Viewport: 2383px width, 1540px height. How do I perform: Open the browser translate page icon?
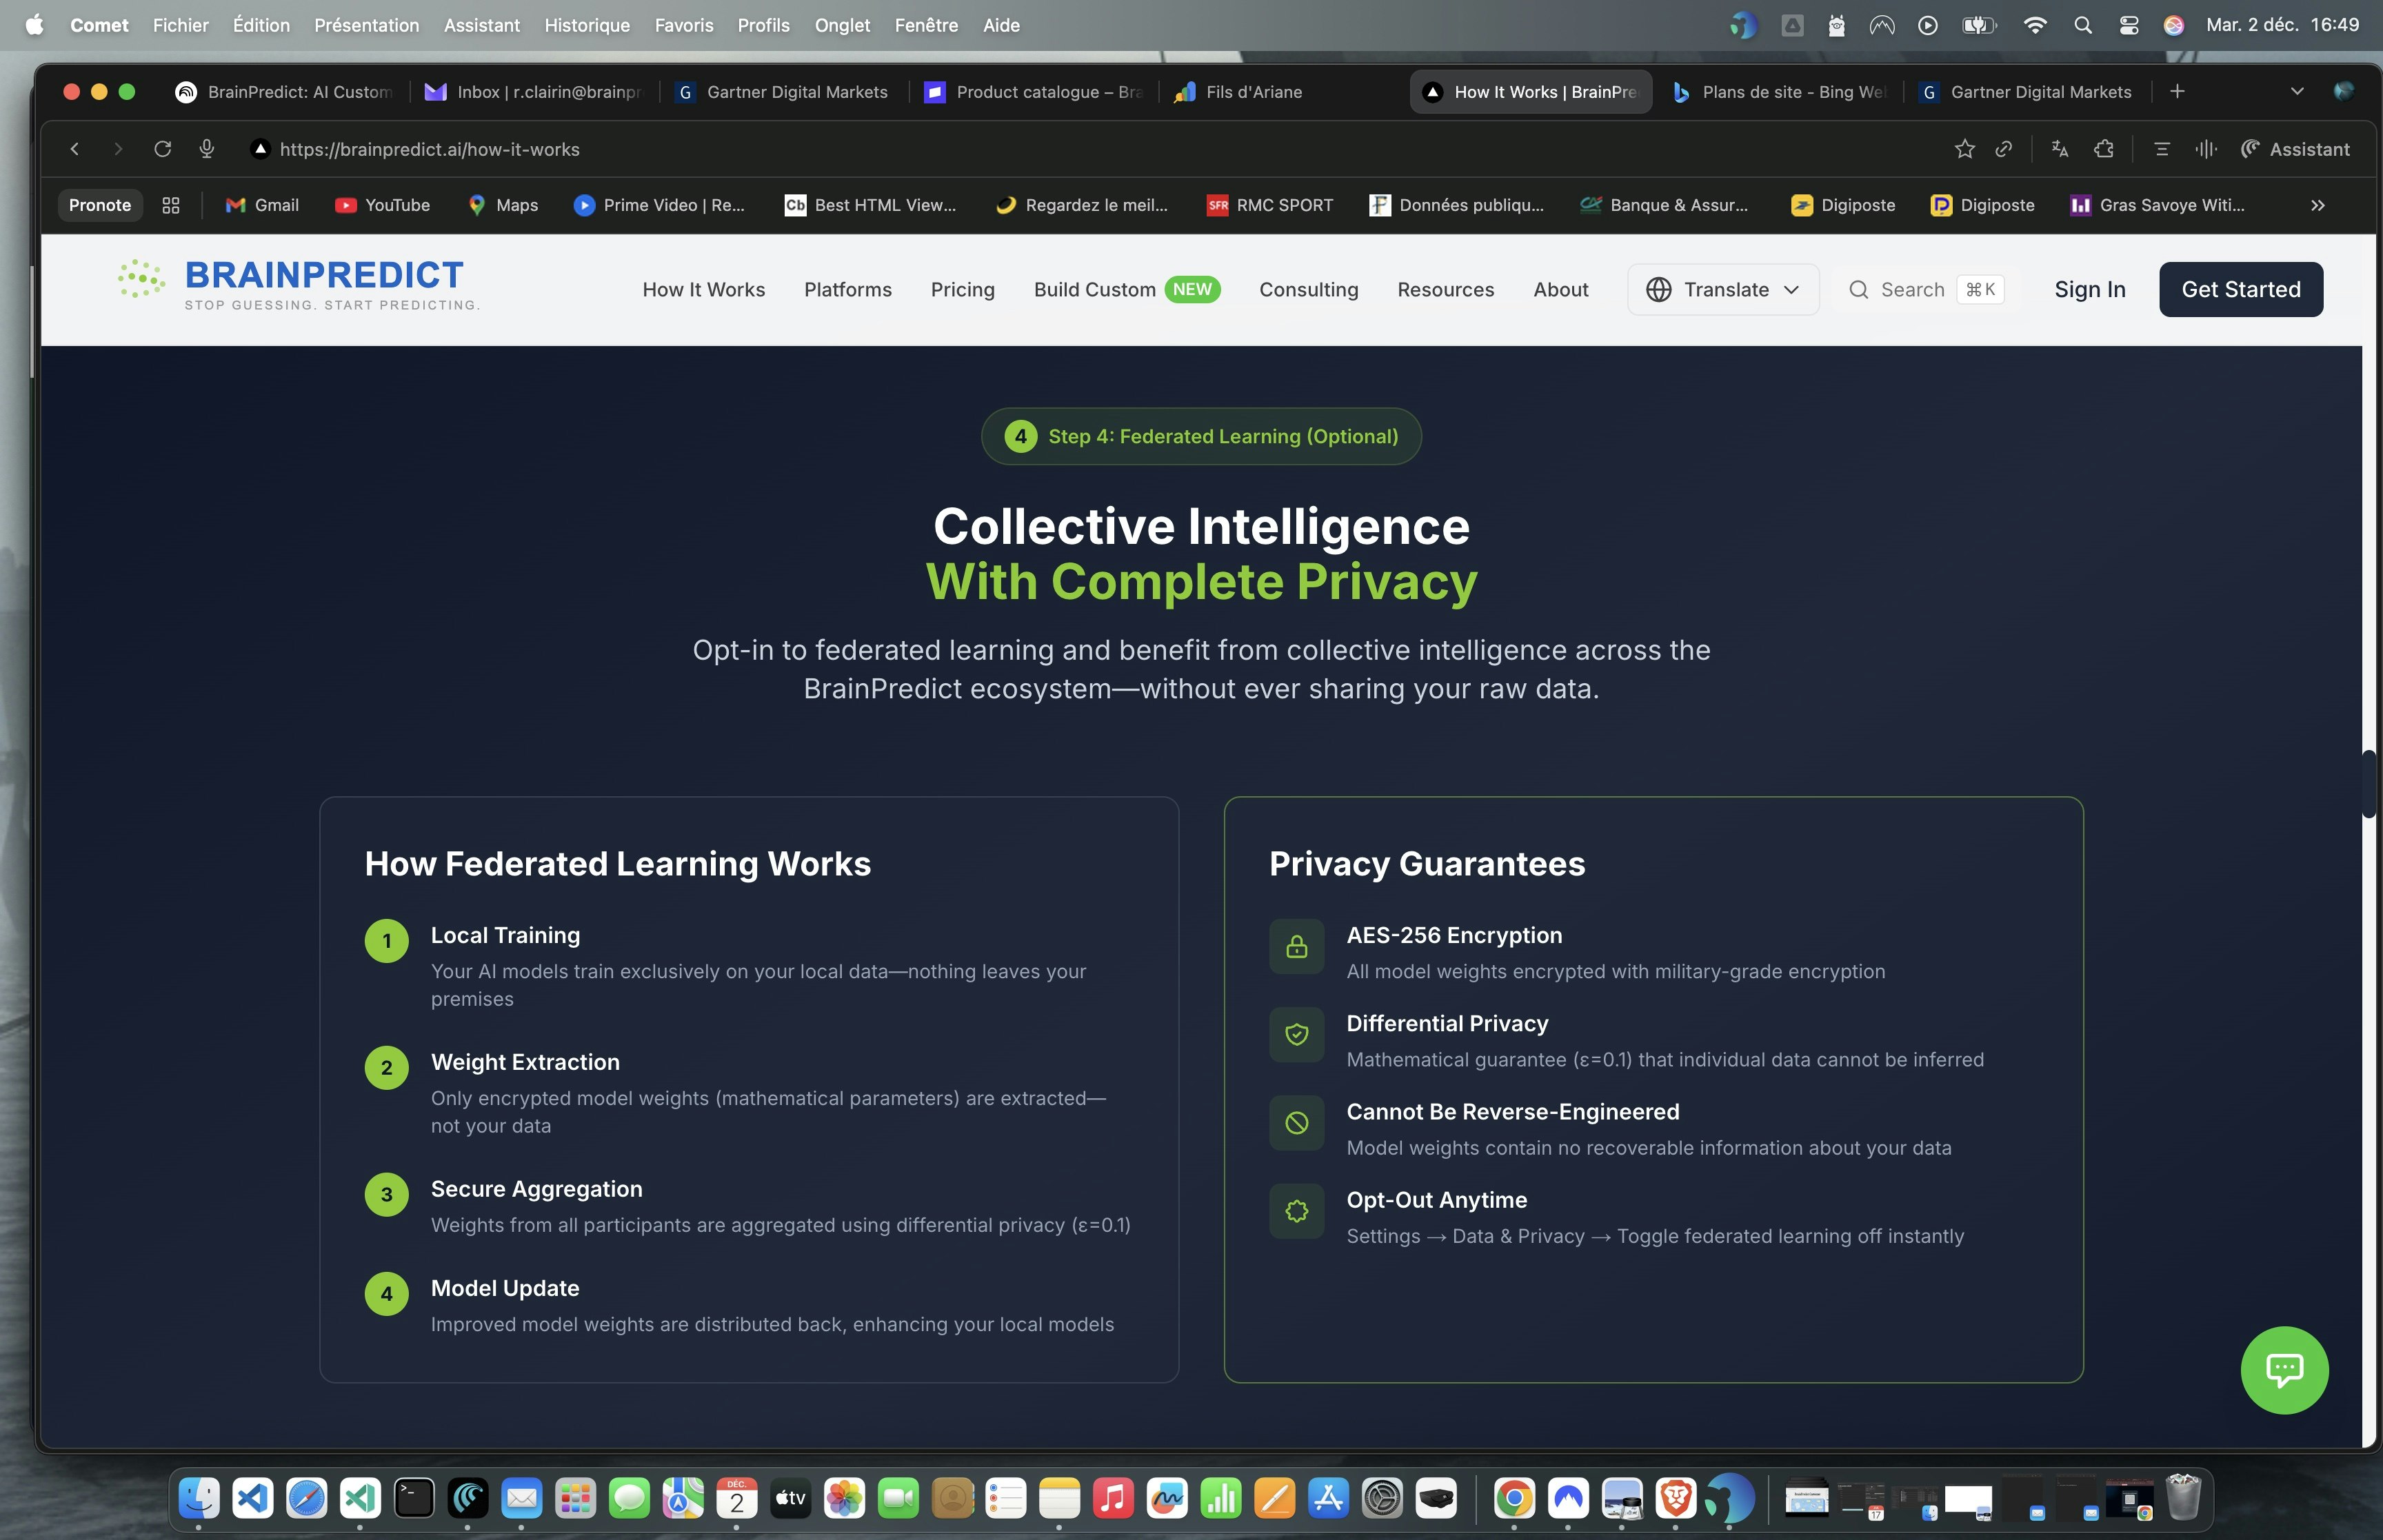click(2059, 148)
